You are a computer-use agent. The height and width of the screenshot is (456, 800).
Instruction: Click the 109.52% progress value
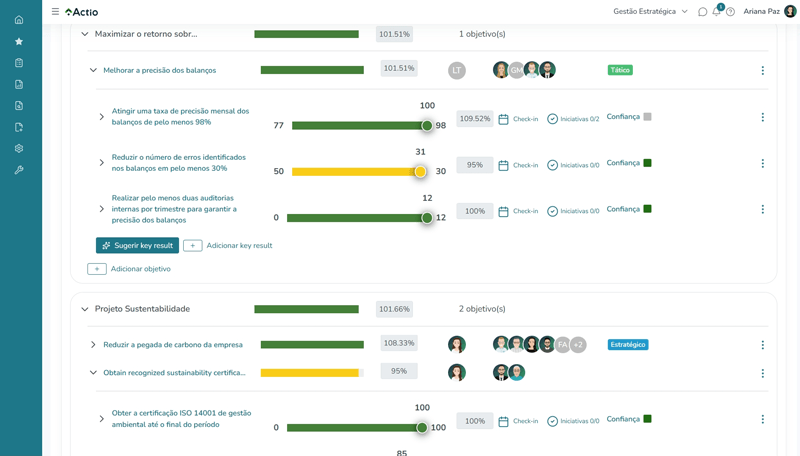point(475,119)
